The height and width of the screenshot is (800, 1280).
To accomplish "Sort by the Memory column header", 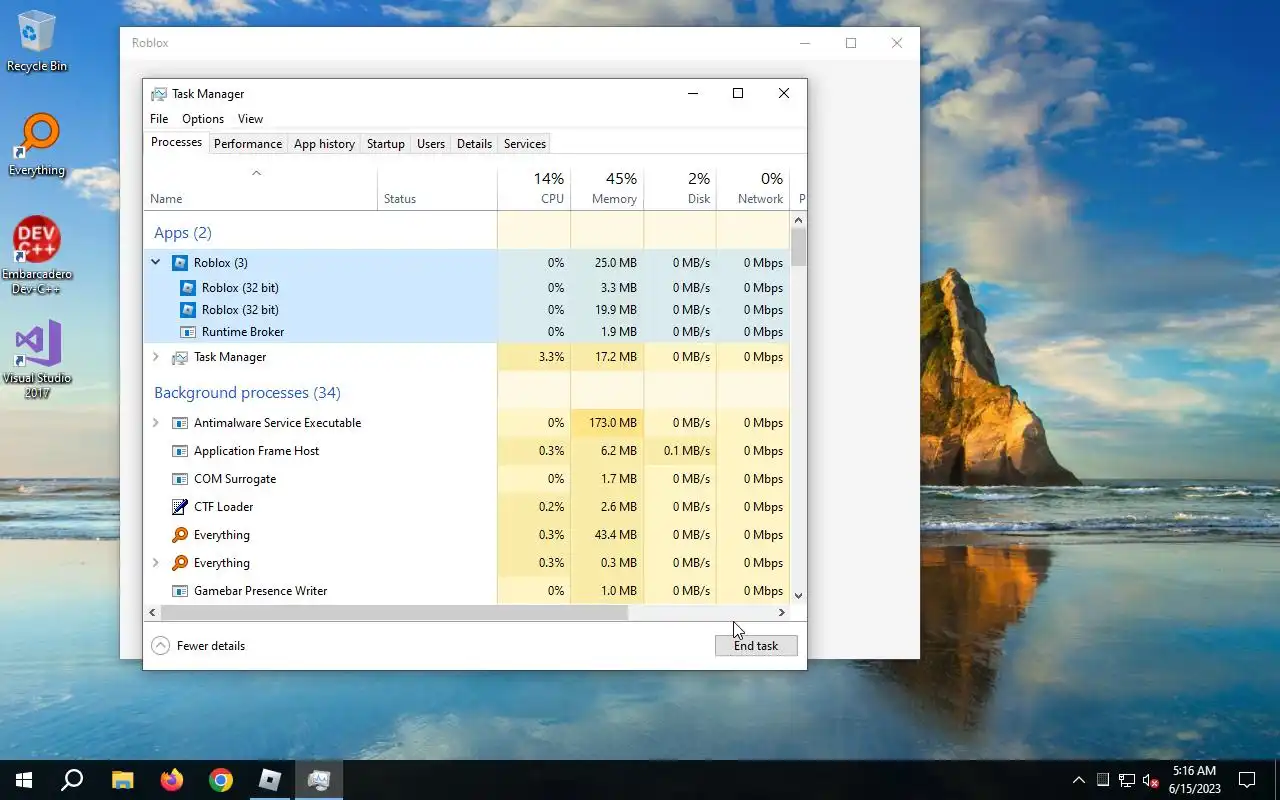I will [607, 188].
